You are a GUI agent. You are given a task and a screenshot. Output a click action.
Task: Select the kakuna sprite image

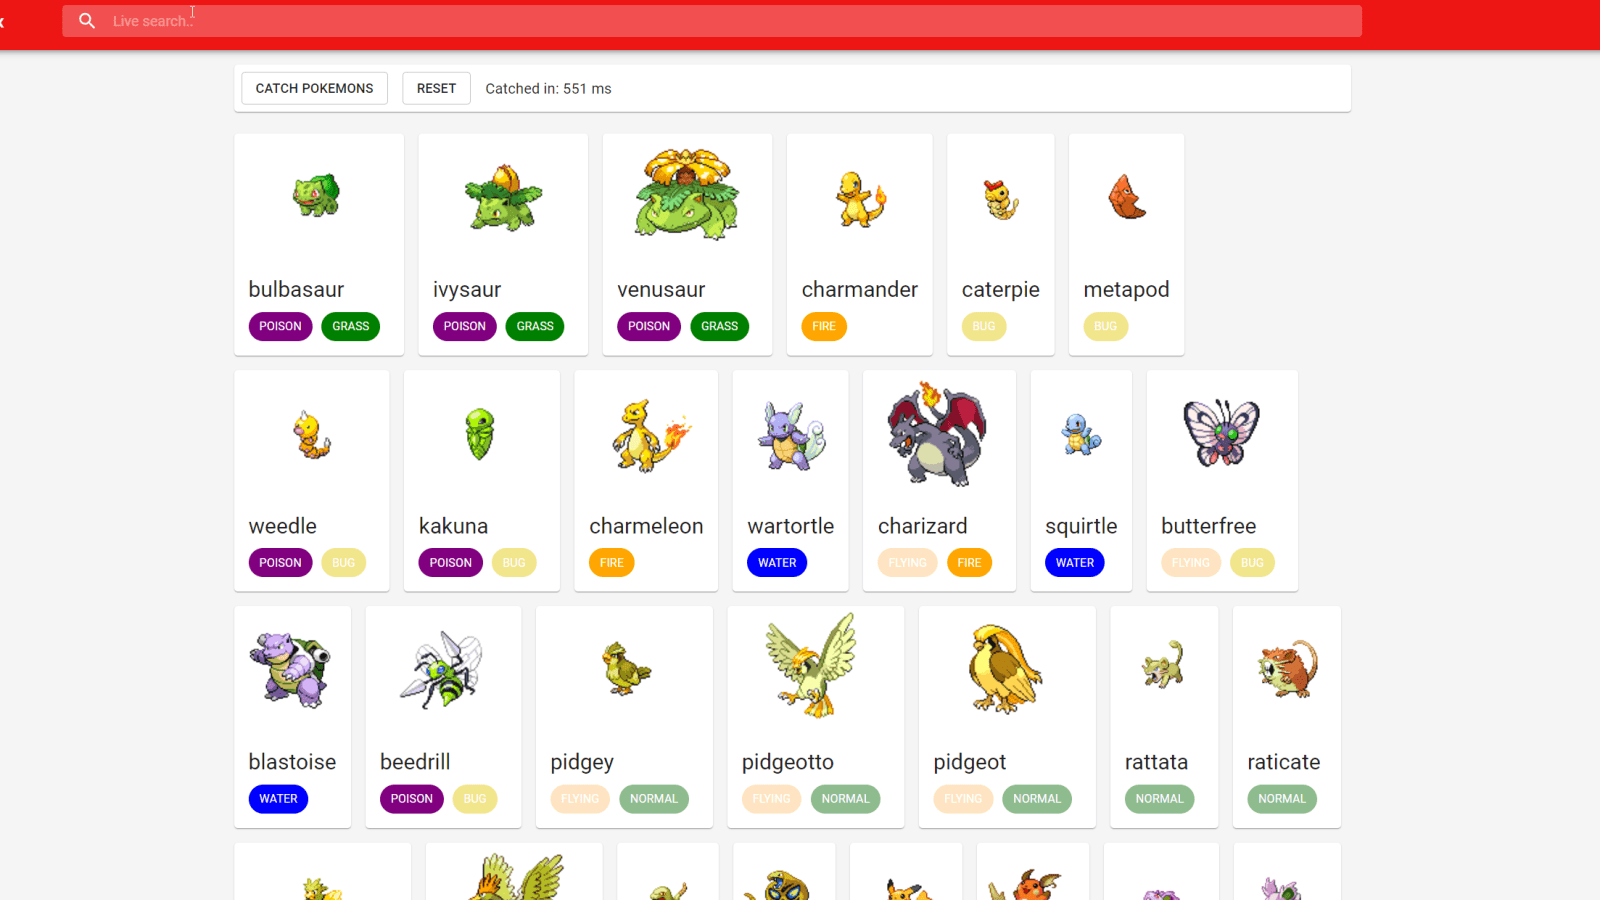[481, 433]
